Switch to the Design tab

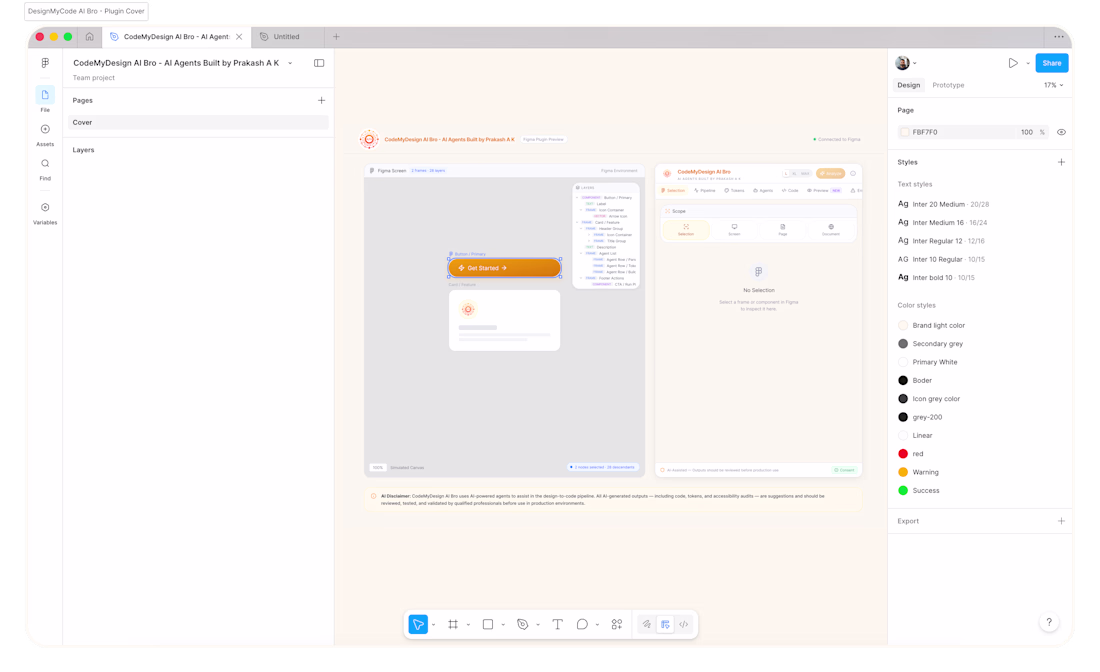pos(908,85)
